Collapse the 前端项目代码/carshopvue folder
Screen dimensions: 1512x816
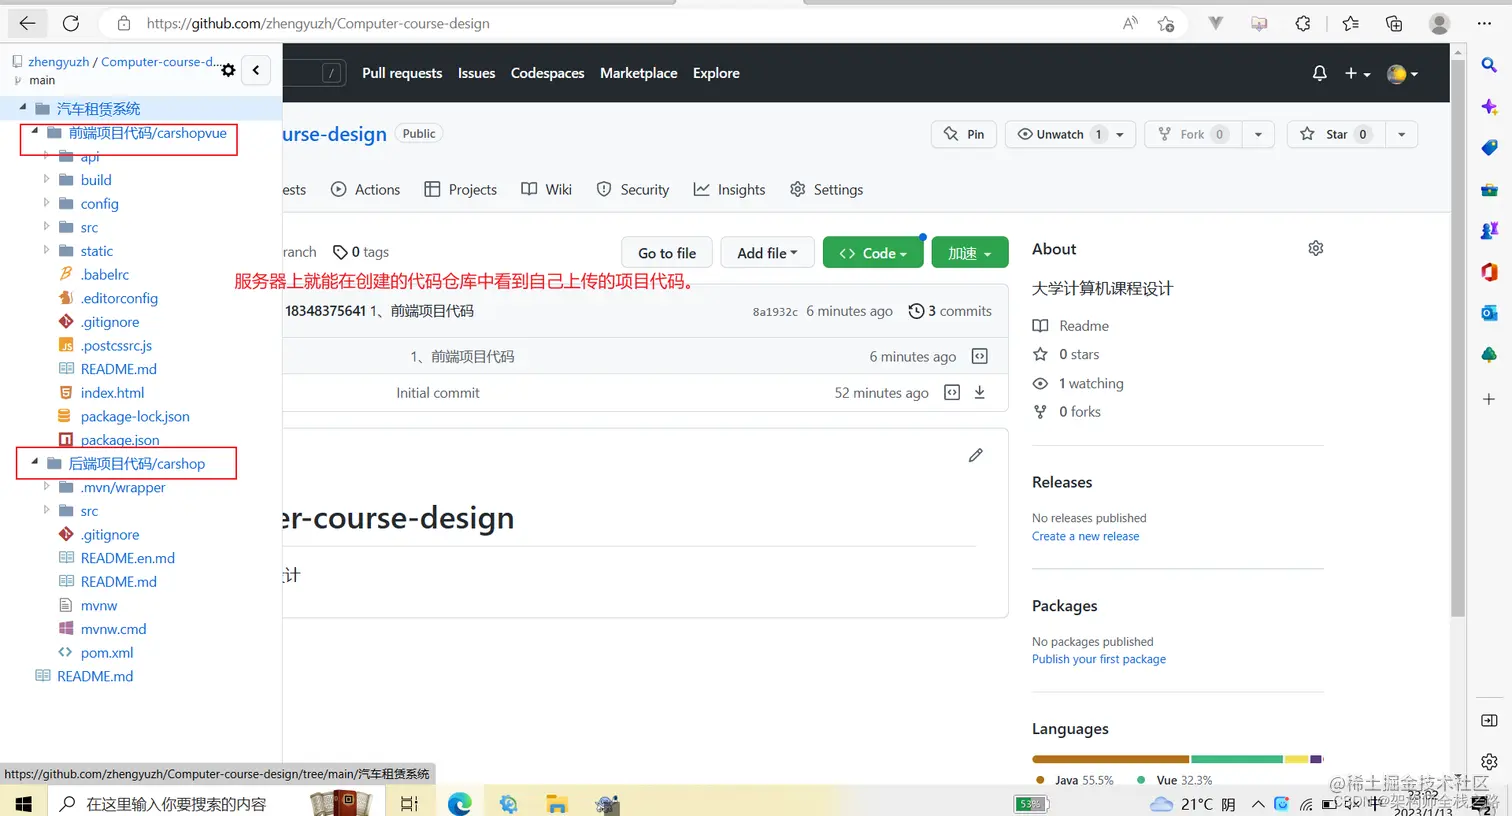(35, 131)
